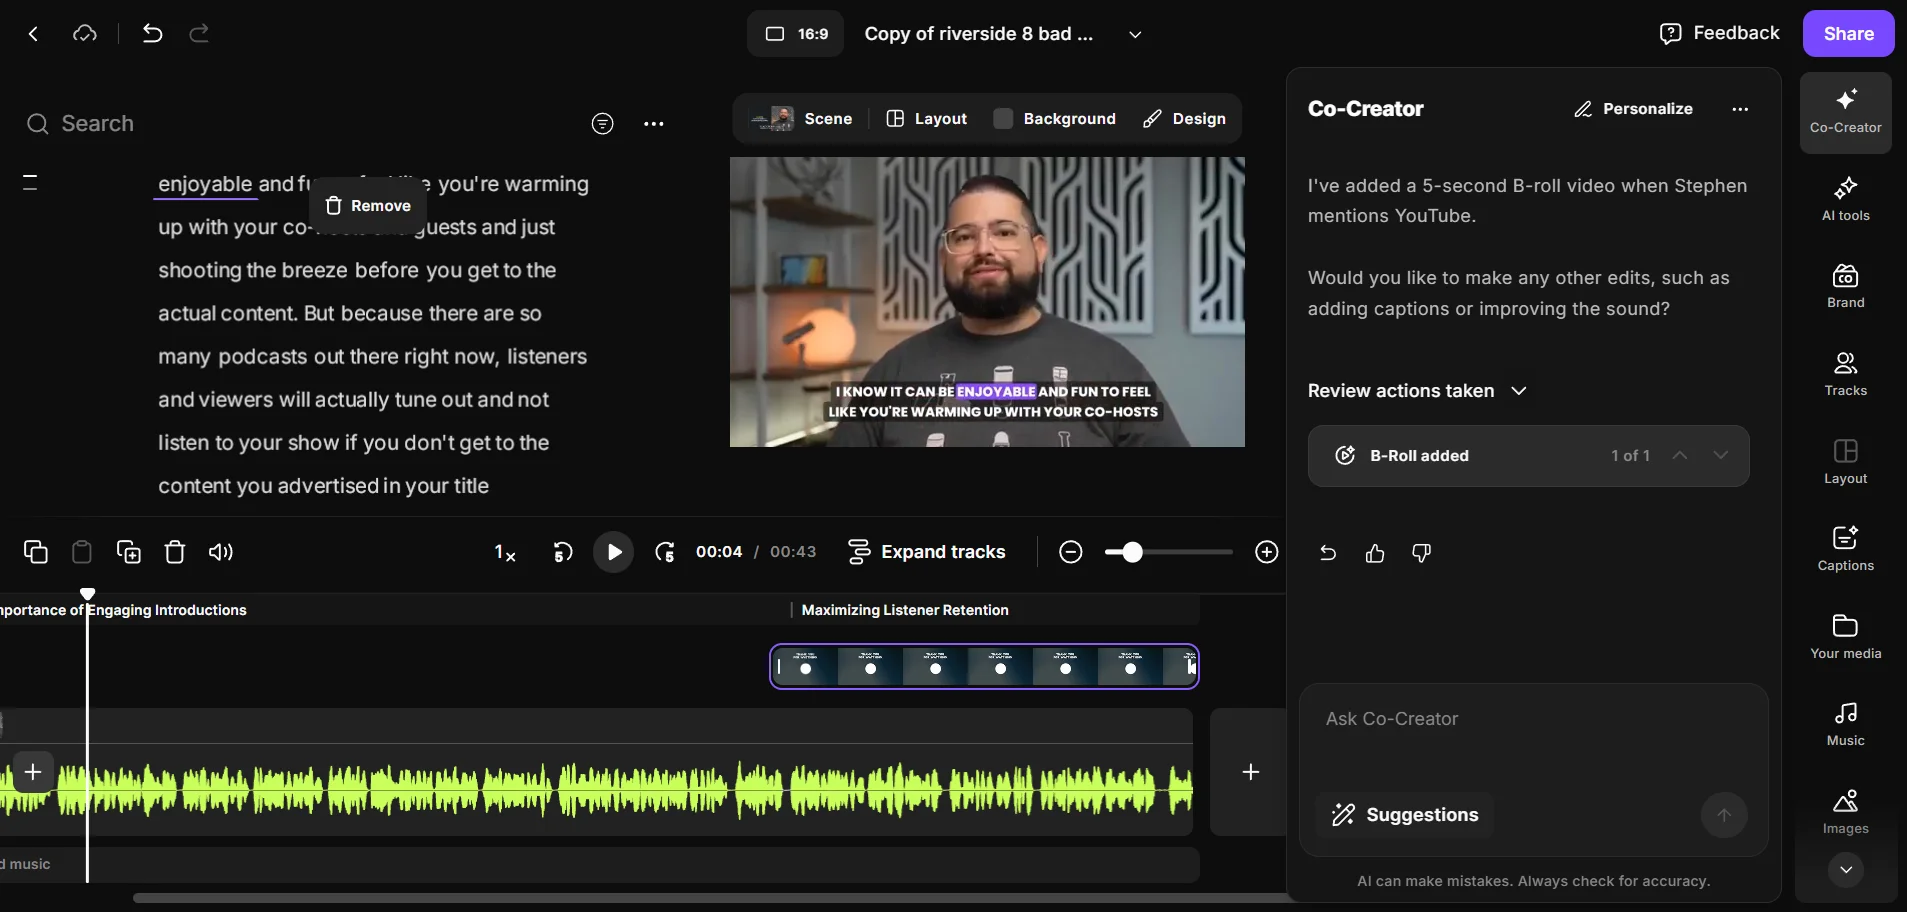Send message with up arrow button

(x=1724, y=815)
